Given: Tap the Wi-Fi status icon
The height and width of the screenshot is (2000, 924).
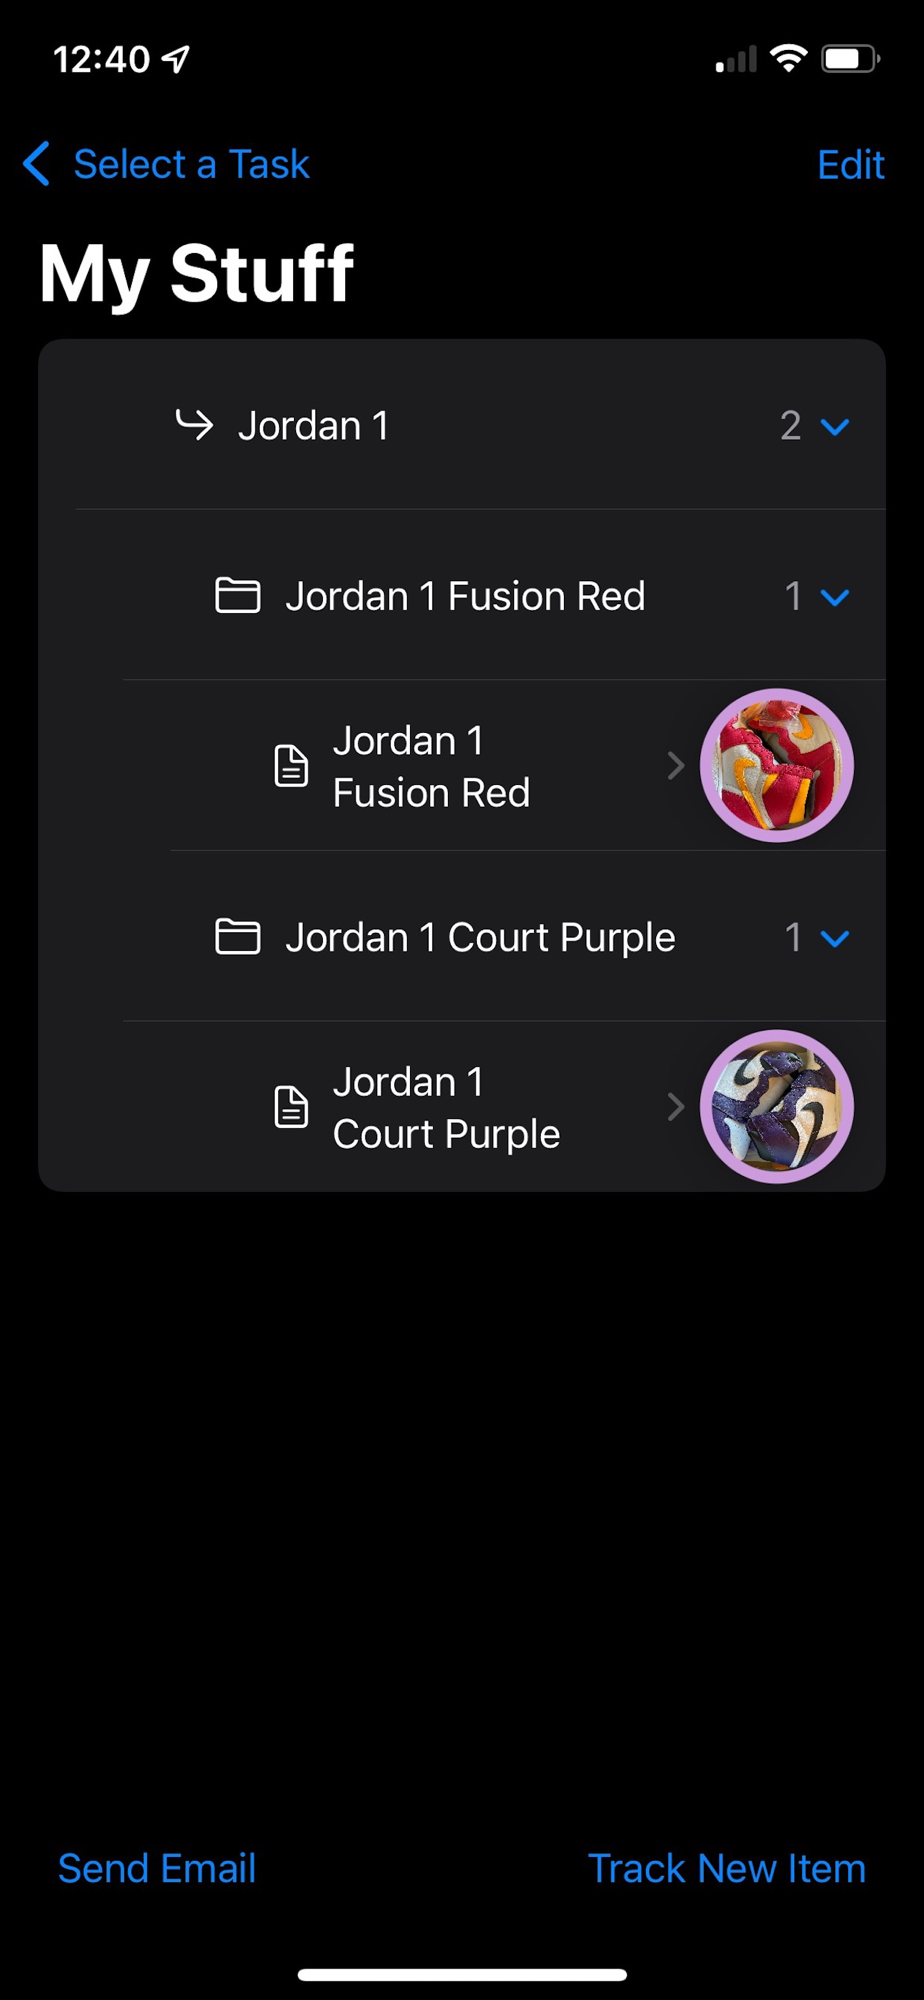Looking at the screenshot, I should tap(789, 59).
